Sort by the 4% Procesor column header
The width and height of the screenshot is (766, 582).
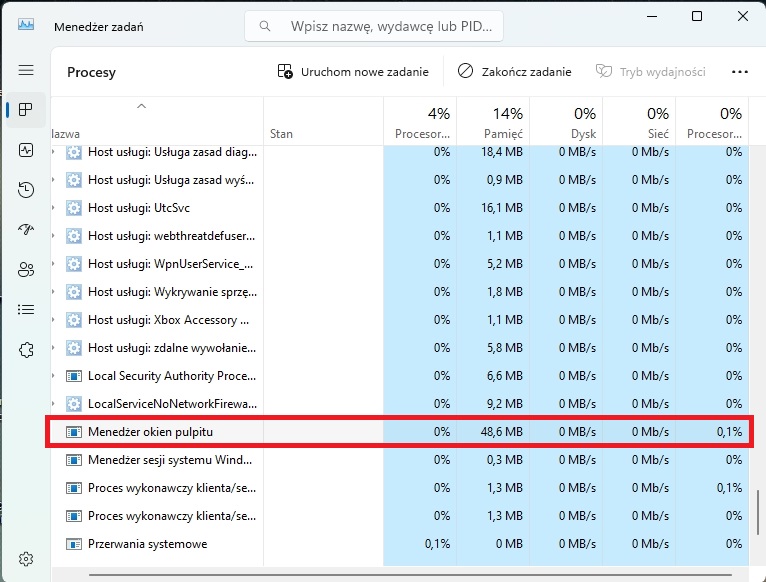pyautogui.click(x=420, y=121)
